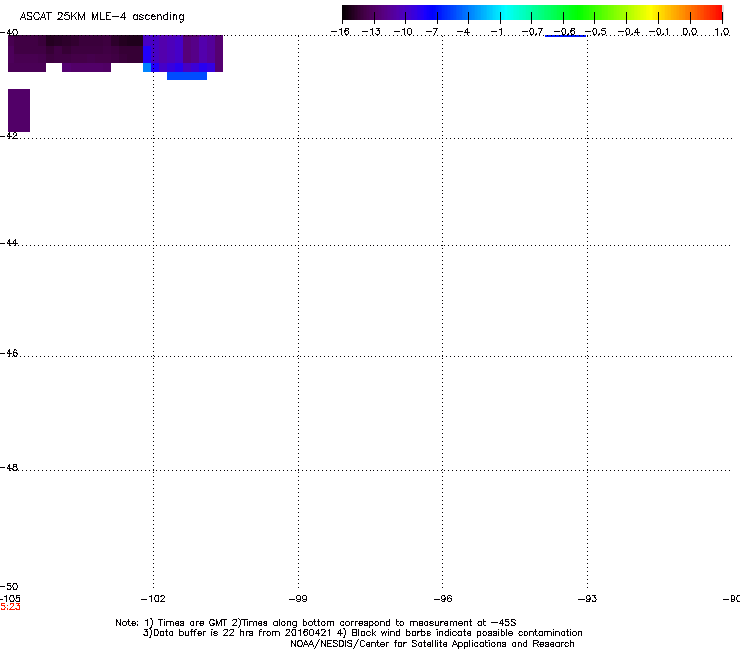The width and height of the screenshot is (740, 650).
Task: Click the -93 longitude axis label
Action: pos(588,599)
